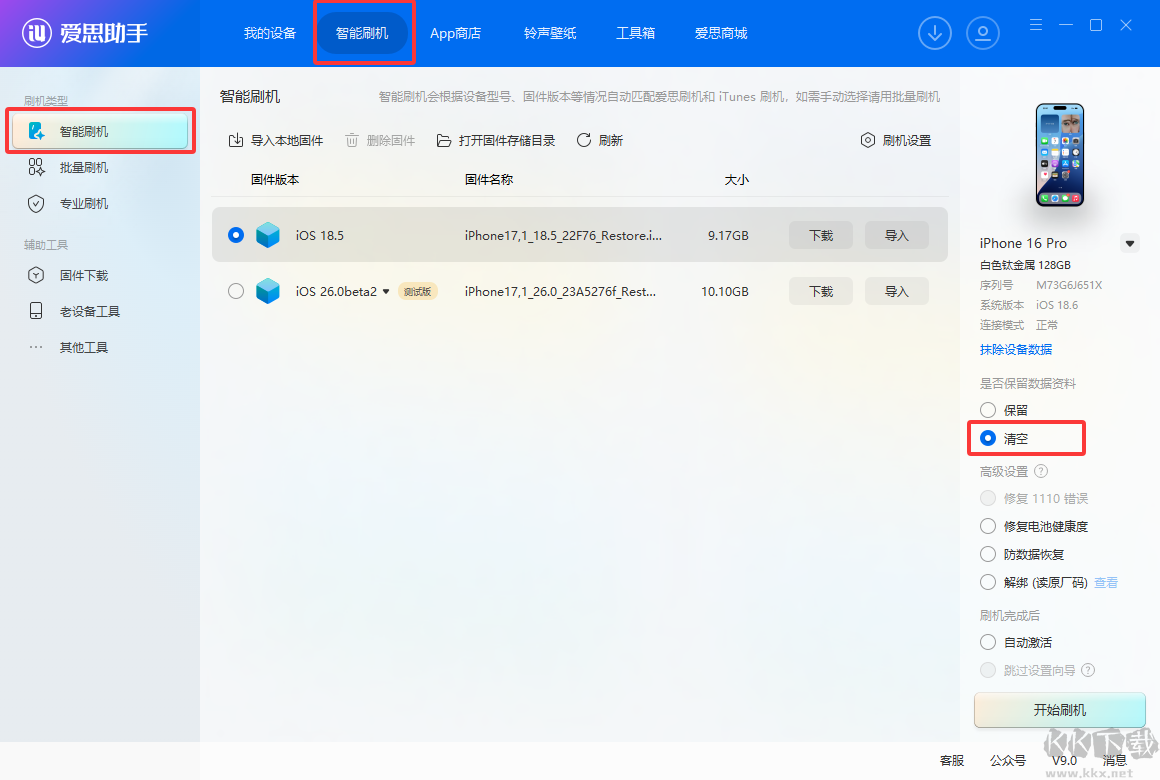
Task: Click the 抹除设备数据 link
Action: point(1016,349)
